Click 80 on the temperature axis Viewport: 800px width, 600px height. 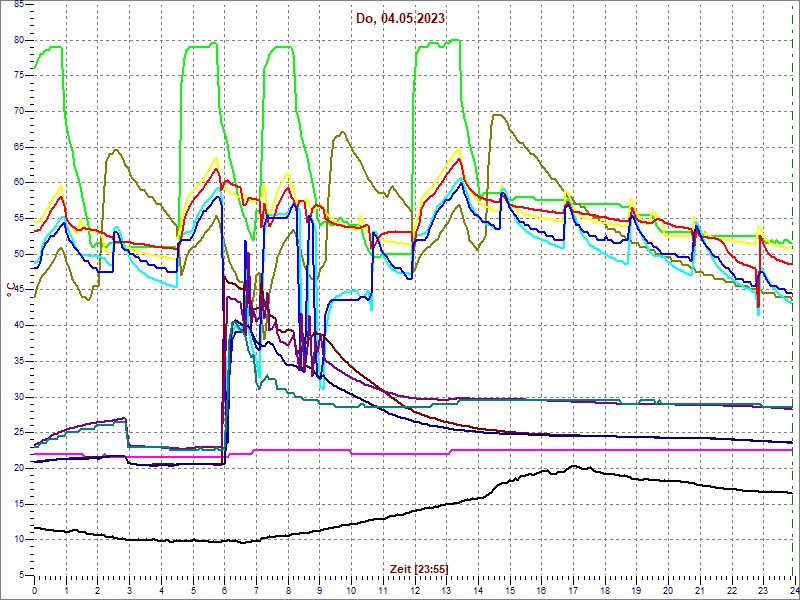pos(19,40)
